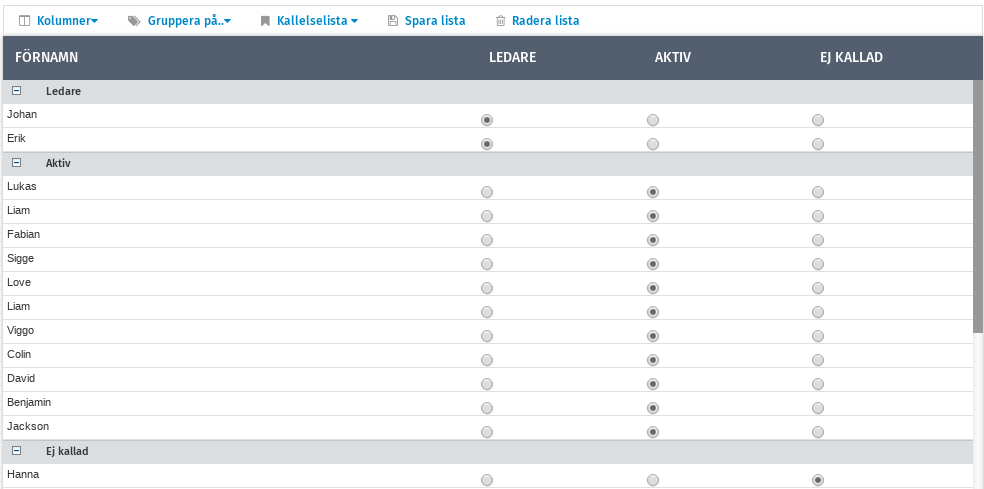This screenshot has height=489, width=984.
Task: Mark Erik as Ej kallad
Action: click(x=818, y=144)
